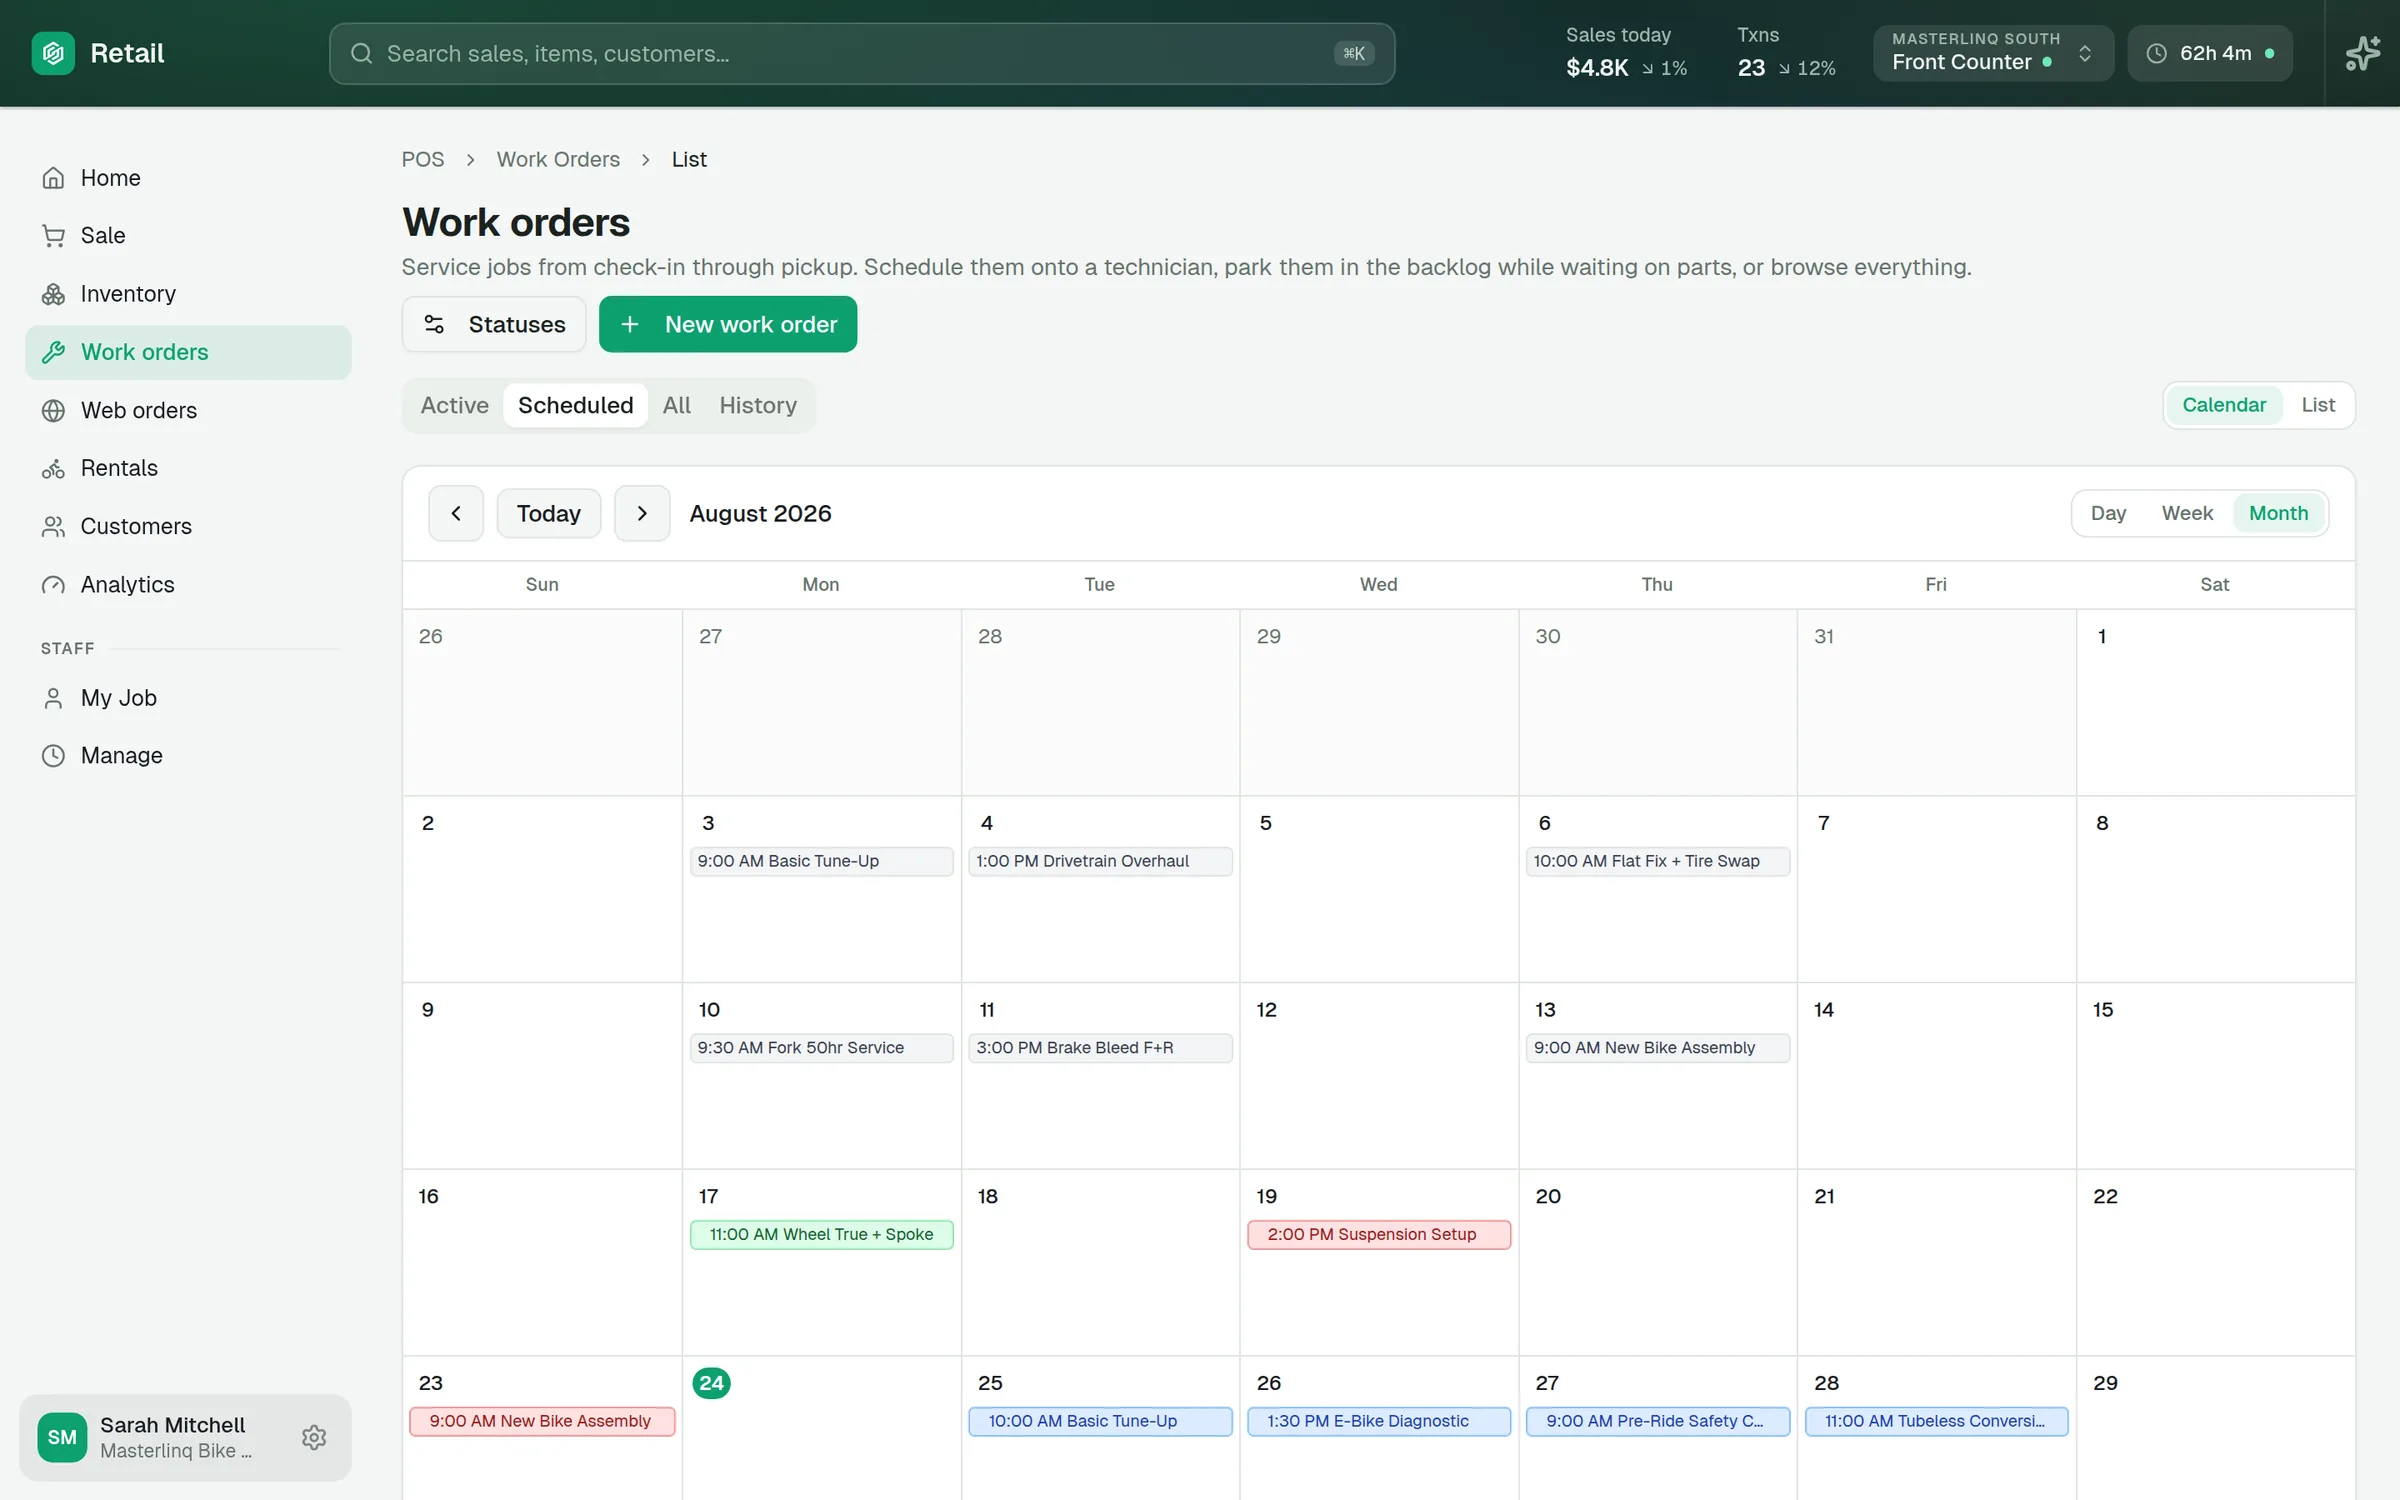Click the Retail logo icon
The width and height of the screenshot is (2400, 1500).
(53, 53)
